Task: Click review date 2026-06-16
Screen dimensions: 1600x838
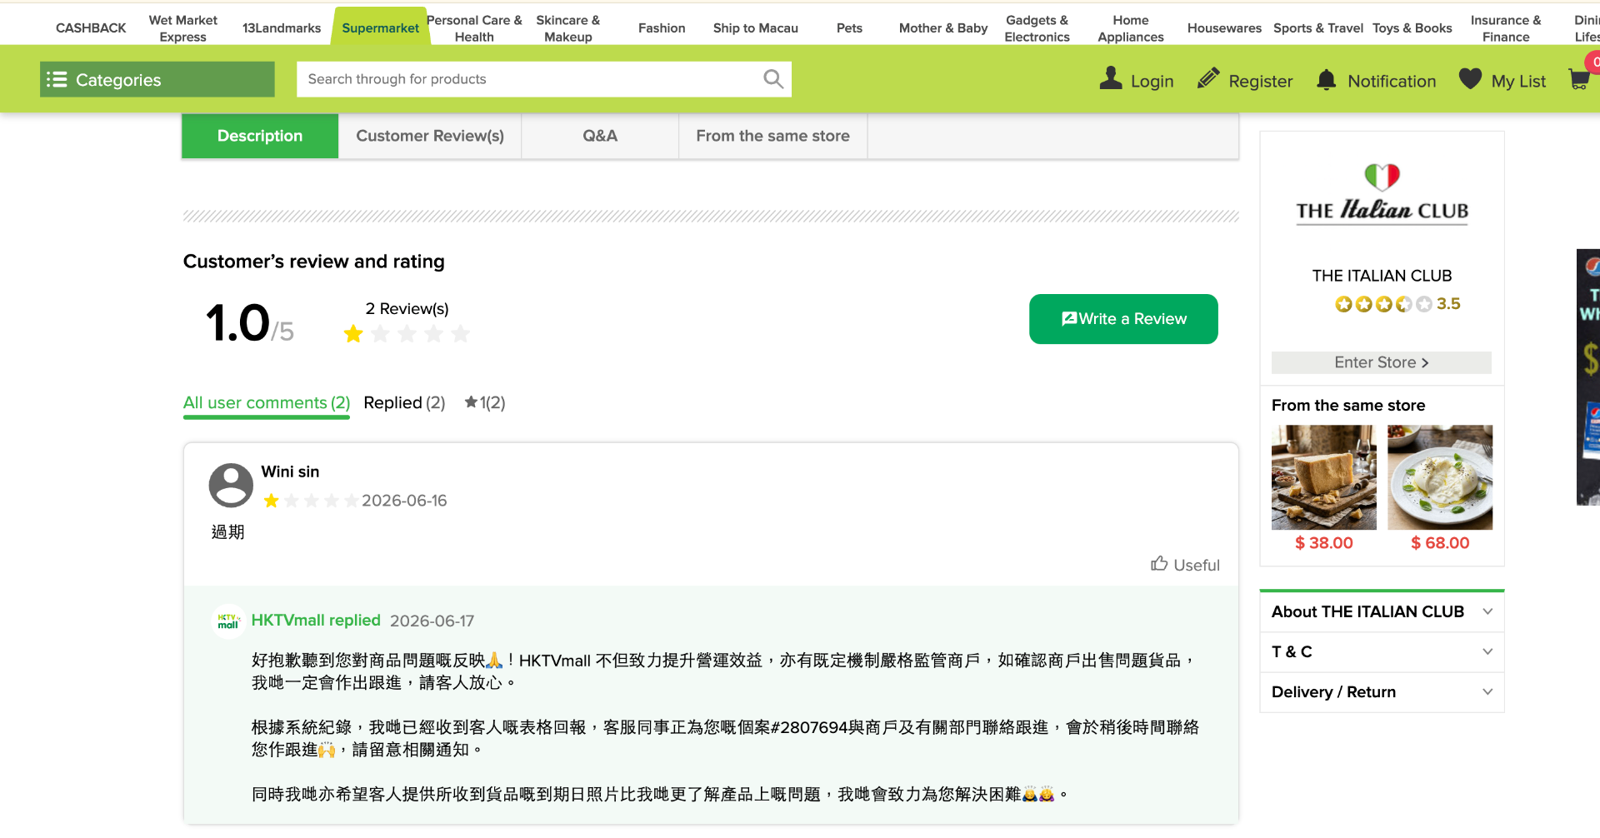Action: 404,501
